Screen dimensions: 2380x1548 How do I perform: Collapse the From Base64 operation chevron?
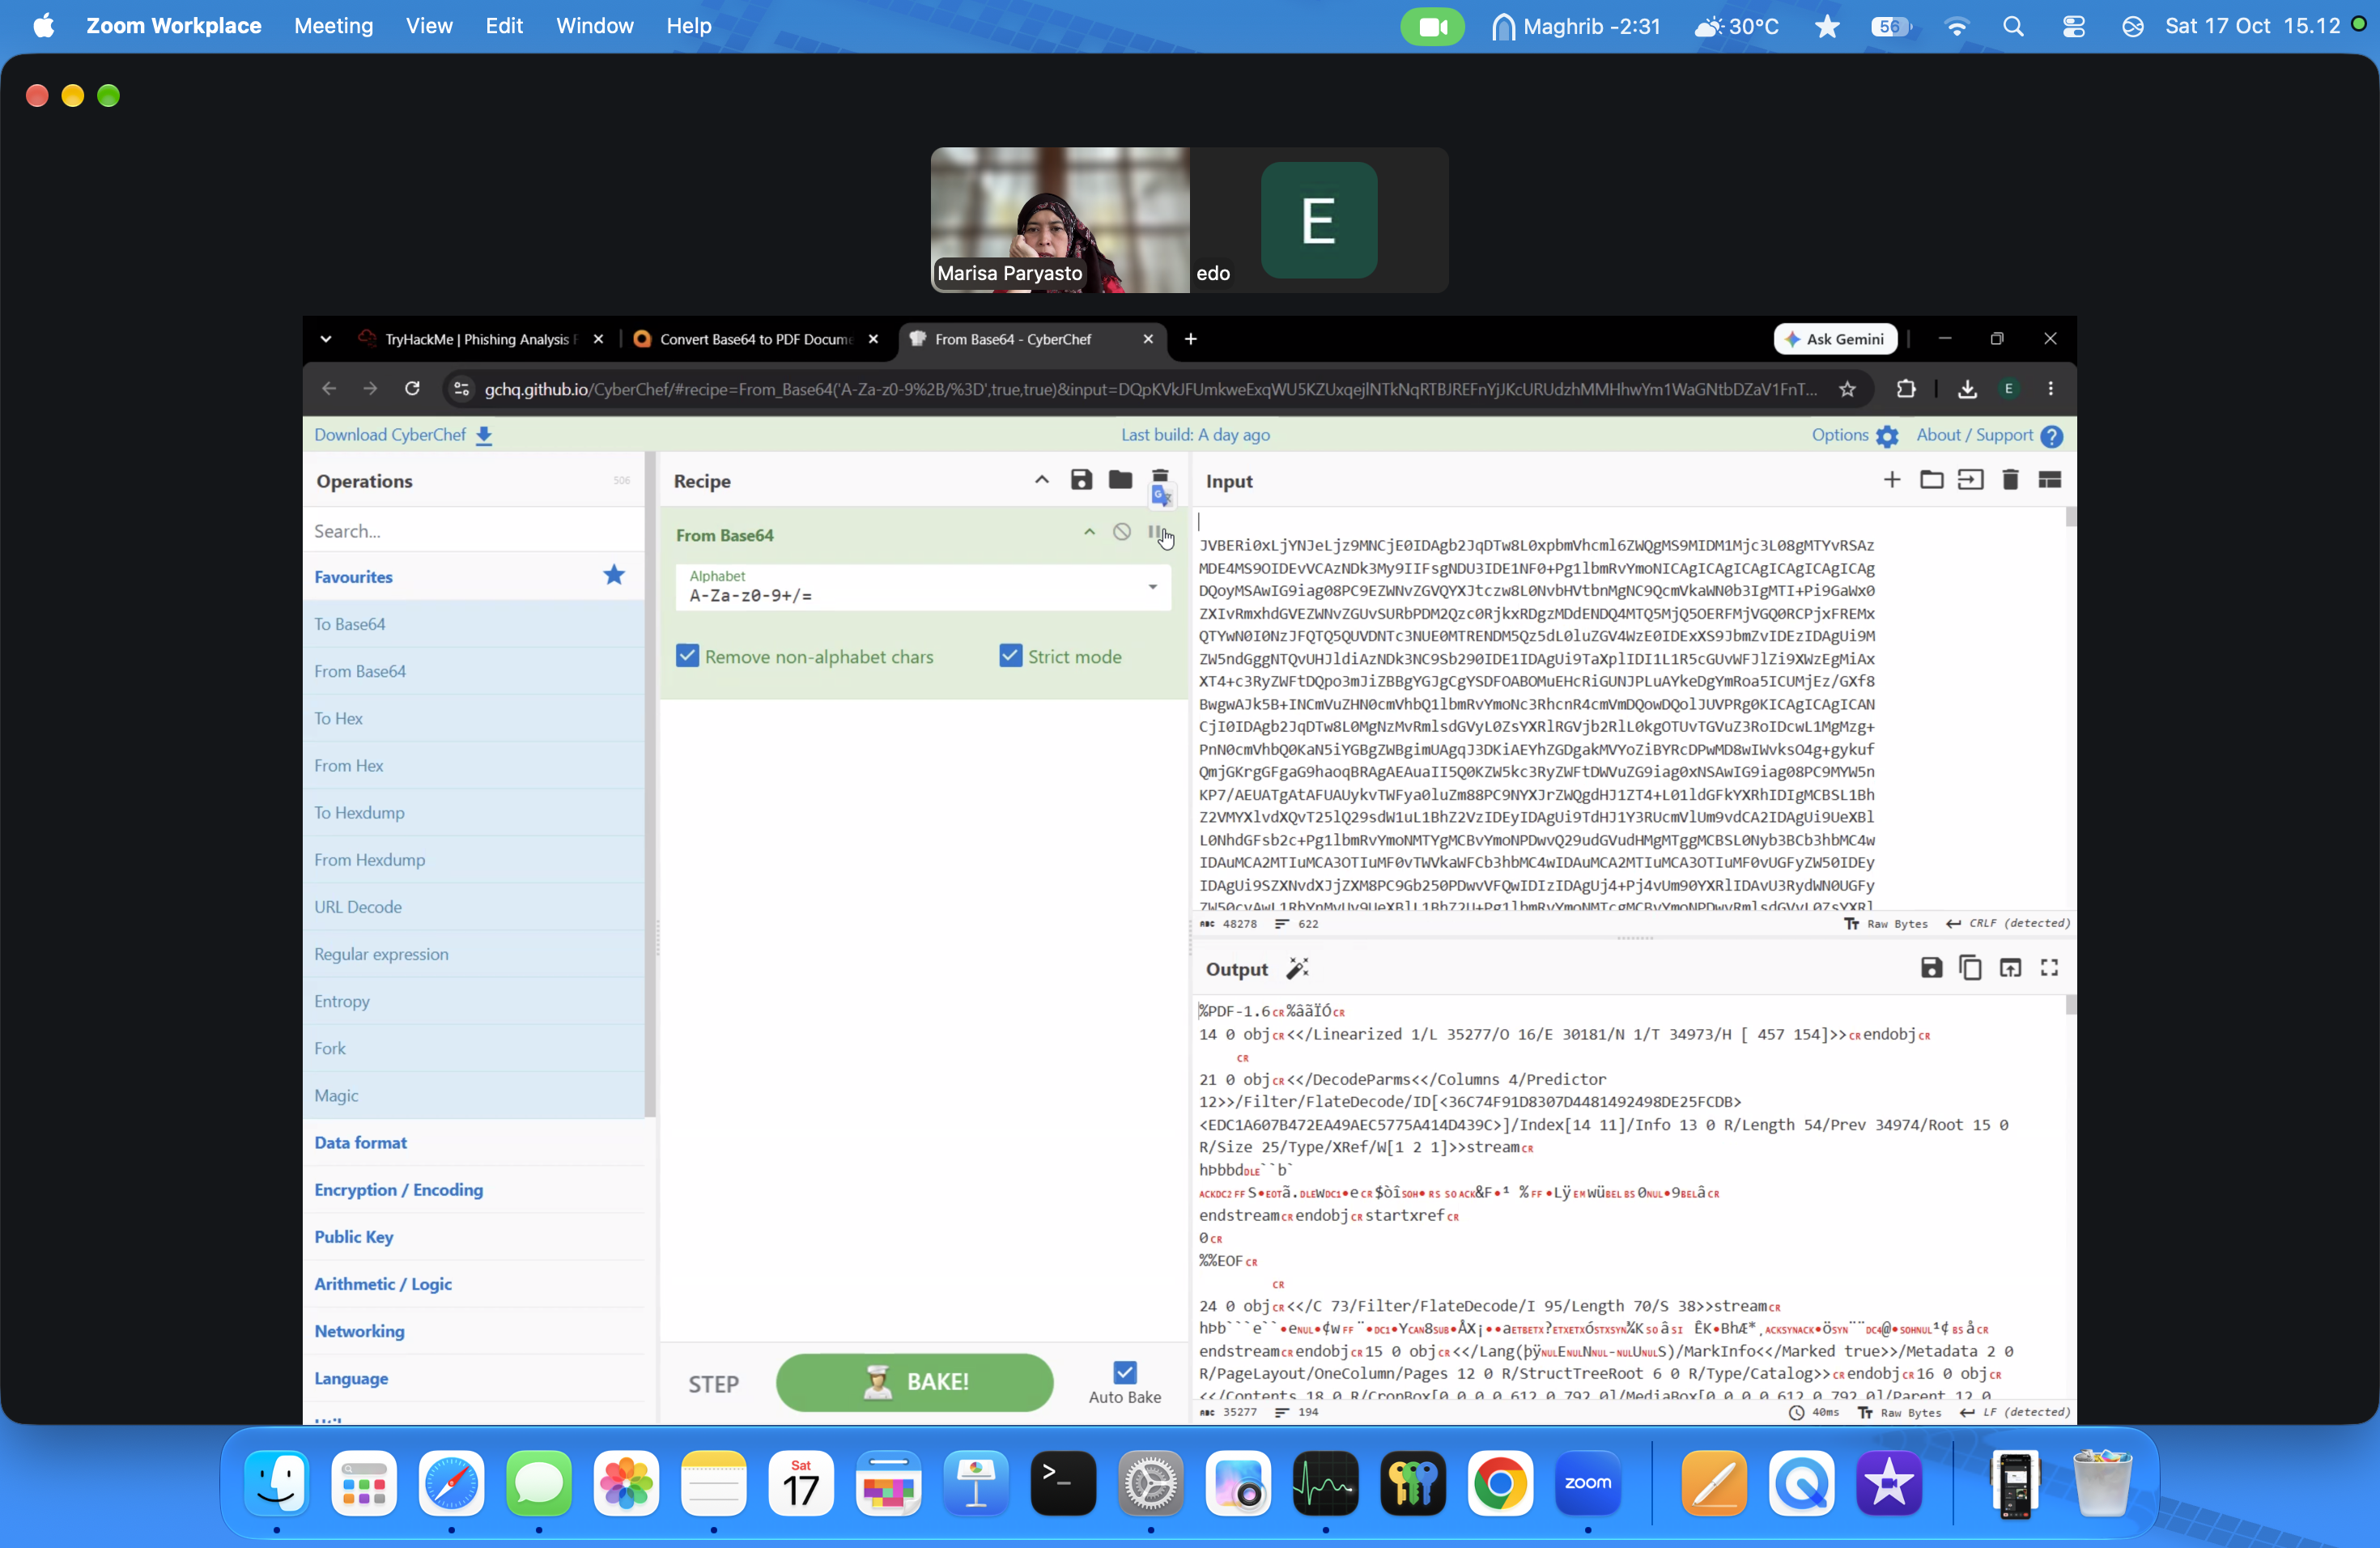point(1089,532)
